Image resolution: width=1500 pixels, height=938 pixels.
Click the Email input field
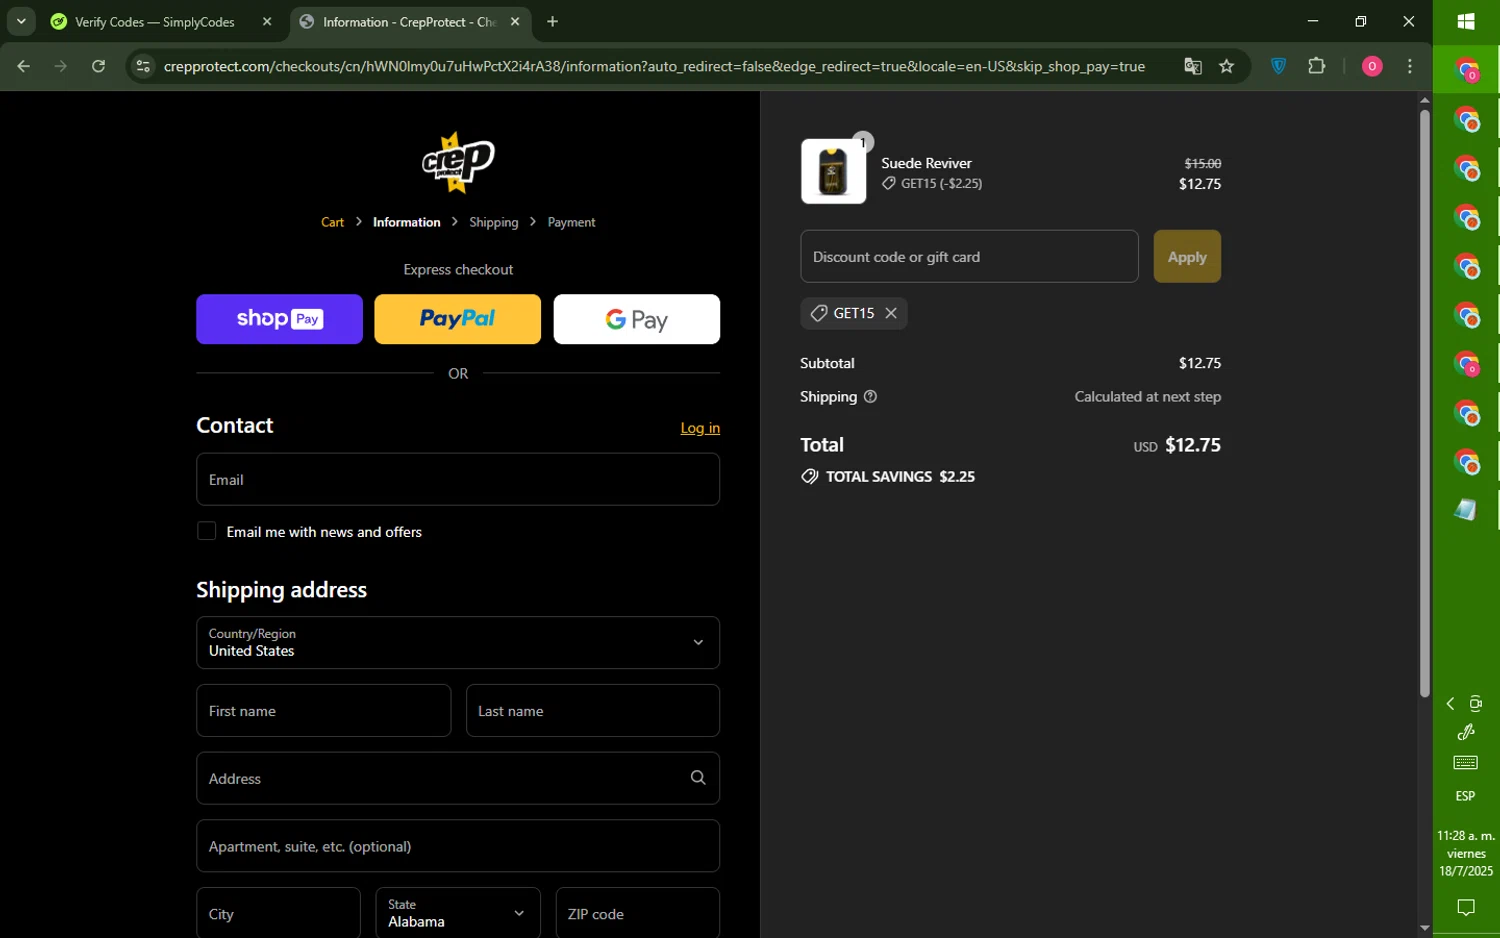[458, 479]
